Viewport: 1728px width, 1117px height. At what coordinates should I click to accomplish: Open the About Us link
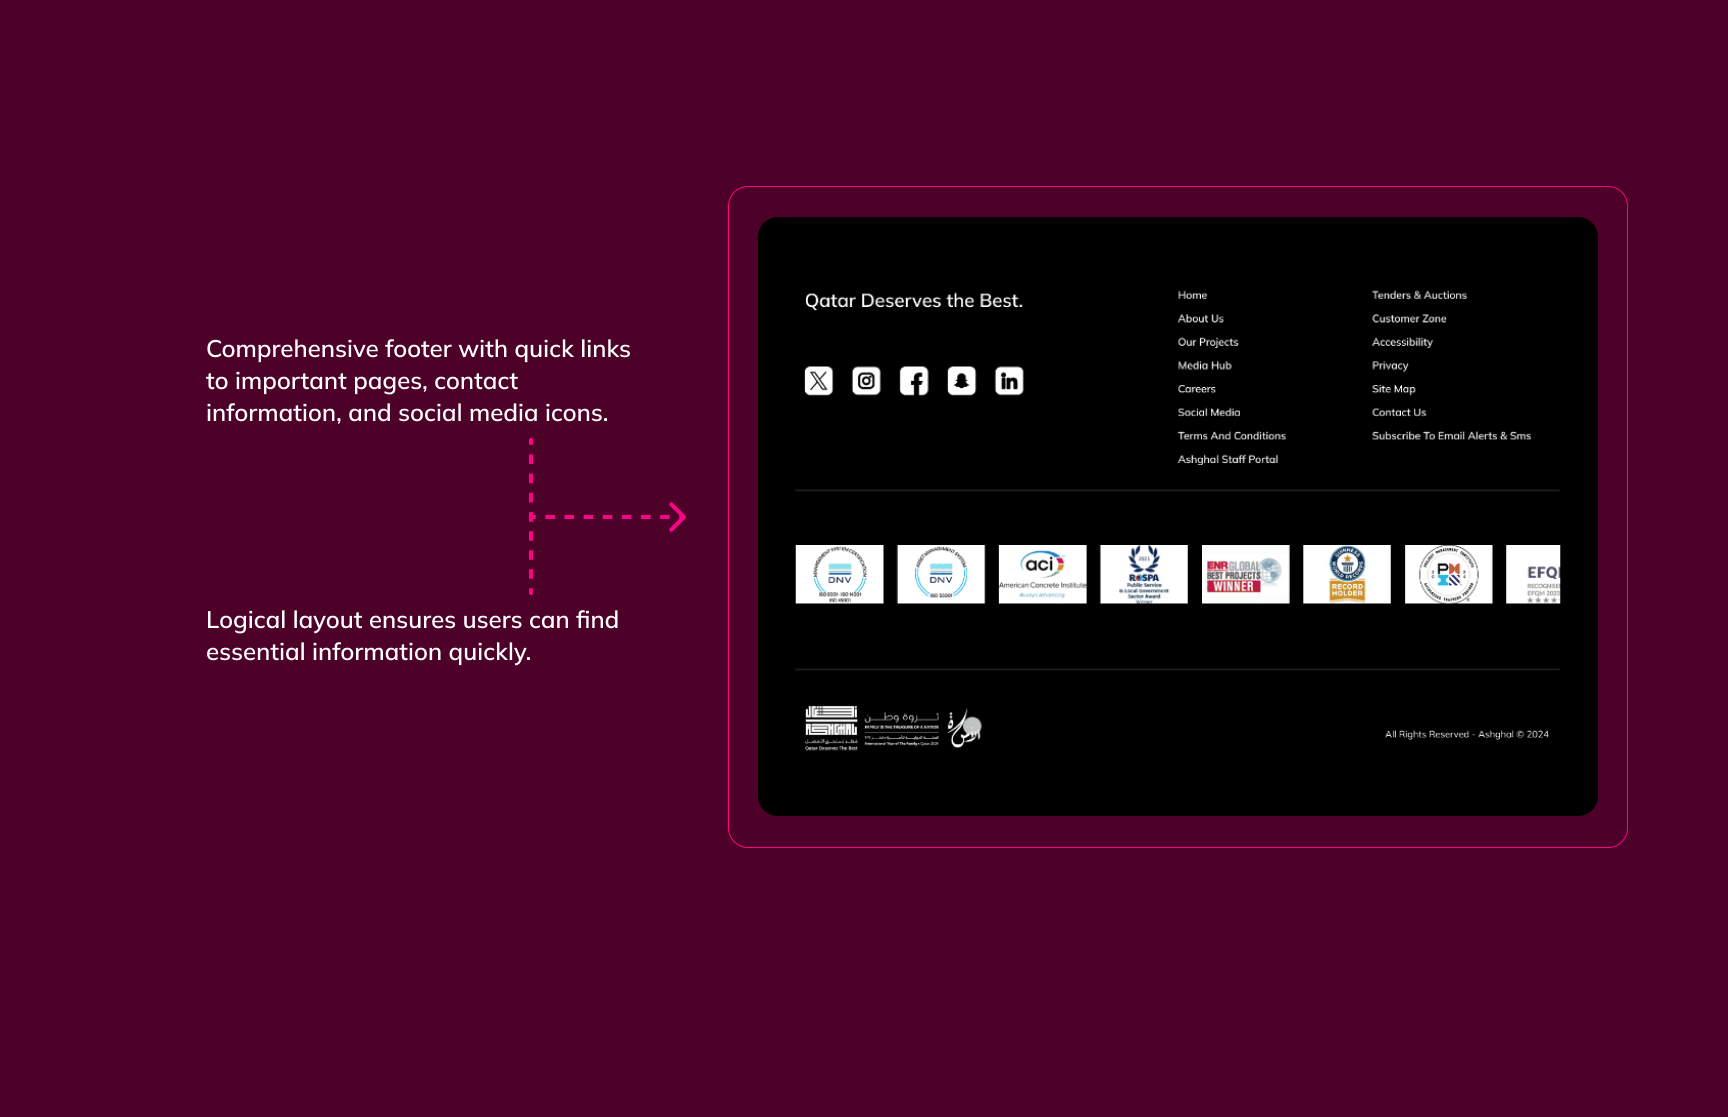(x=1200, y=319)
